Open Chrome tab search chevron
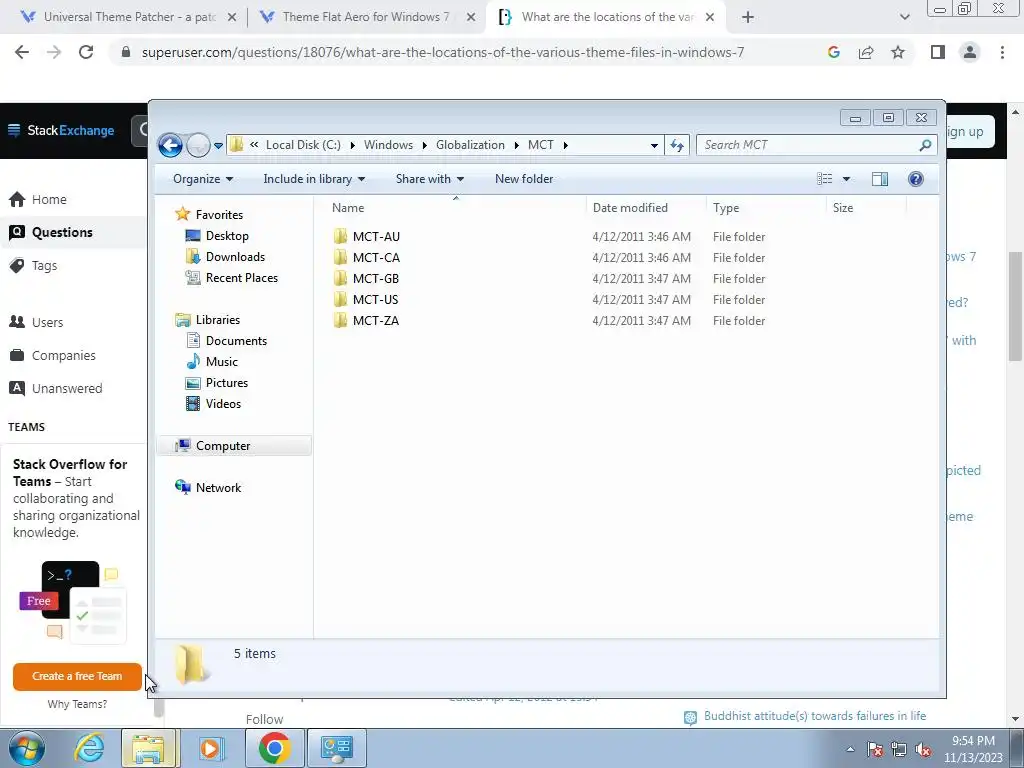Screen dimensions: 1024x768 tap(904, 17)
